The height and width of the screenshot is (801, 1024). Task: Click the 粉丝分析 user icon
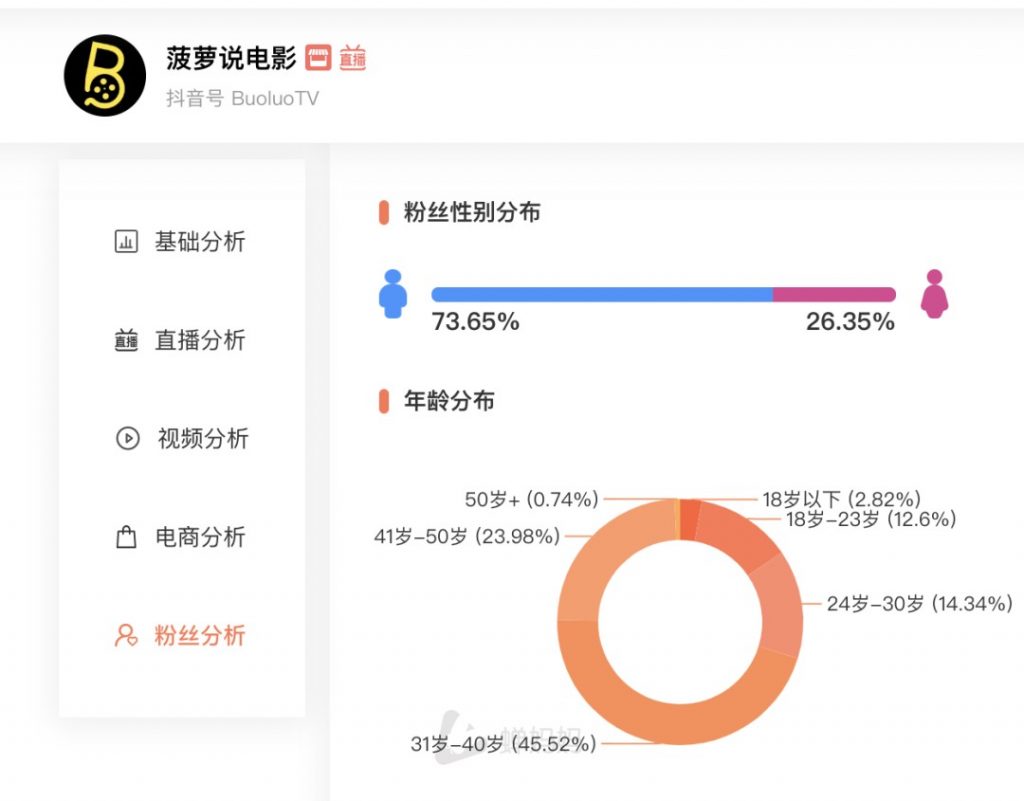tap(126, 635)
